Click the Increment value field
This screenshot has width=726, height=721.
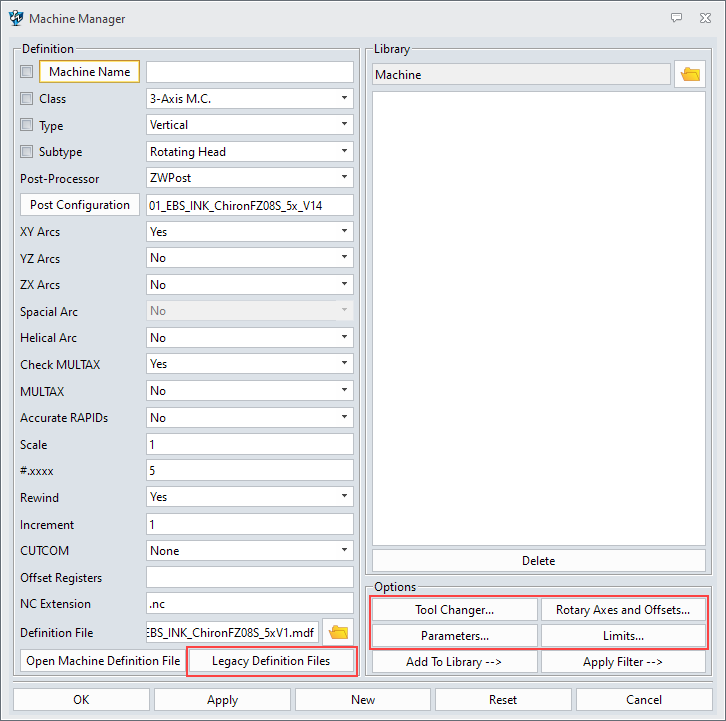click(250, 524)
